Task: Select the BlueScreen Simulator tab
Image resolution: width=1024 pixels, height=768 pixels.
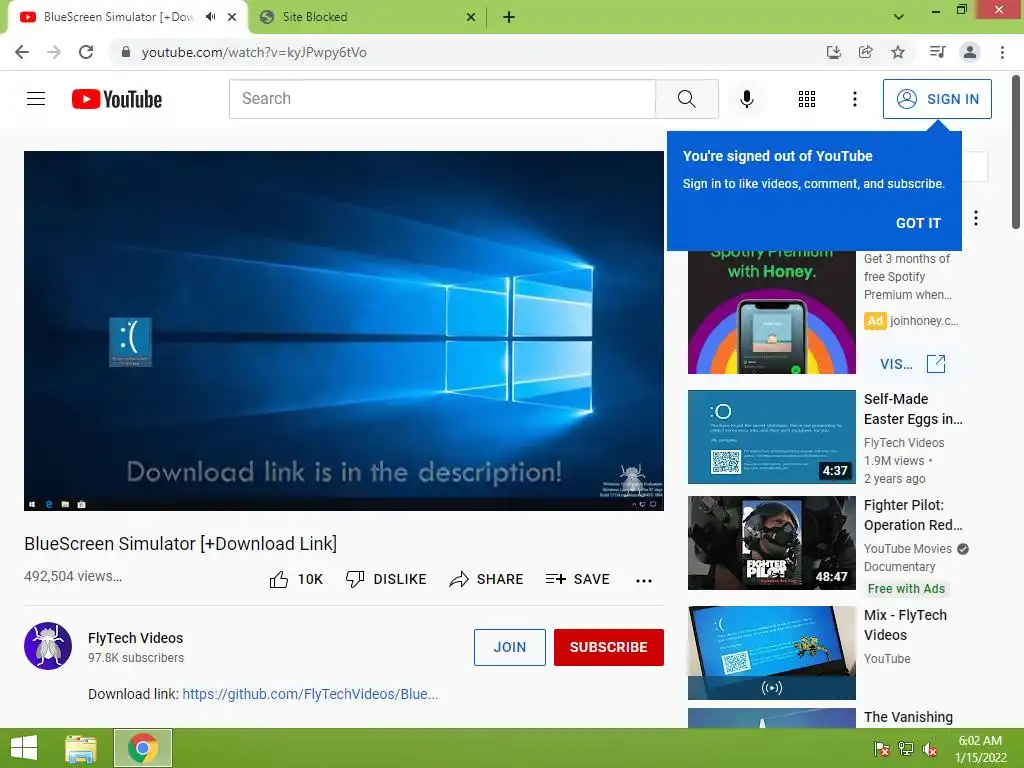Action: coord(118,17)
